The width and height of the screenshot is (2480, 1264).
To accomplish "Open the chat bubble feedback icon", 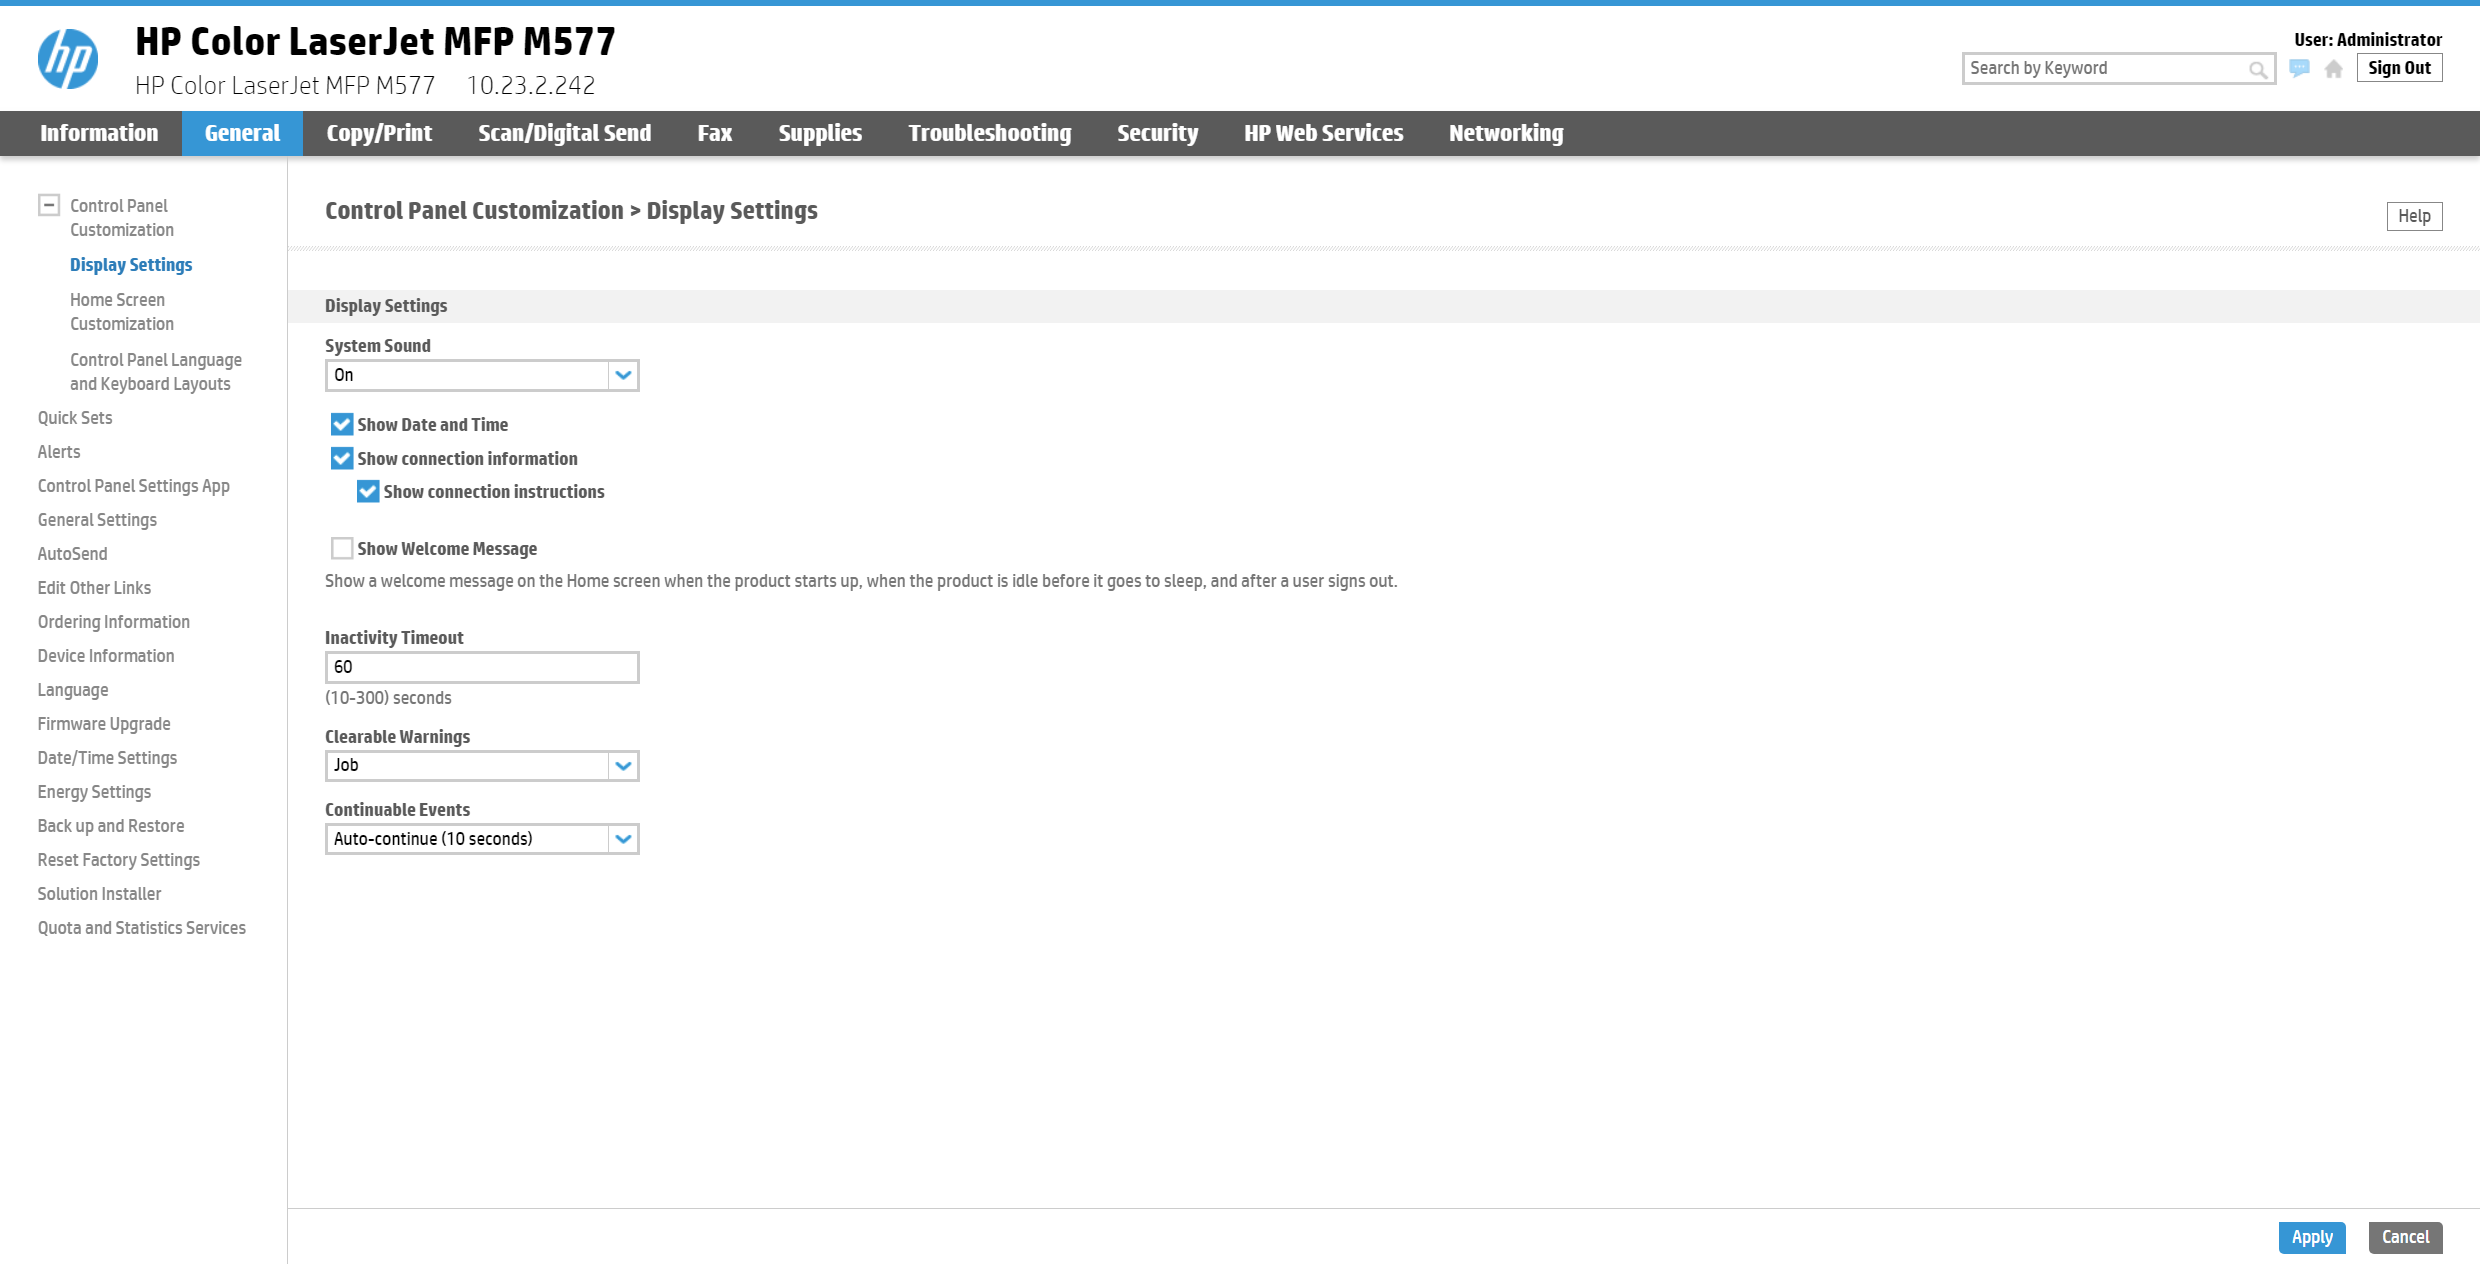I will [x=2299, y=68].
